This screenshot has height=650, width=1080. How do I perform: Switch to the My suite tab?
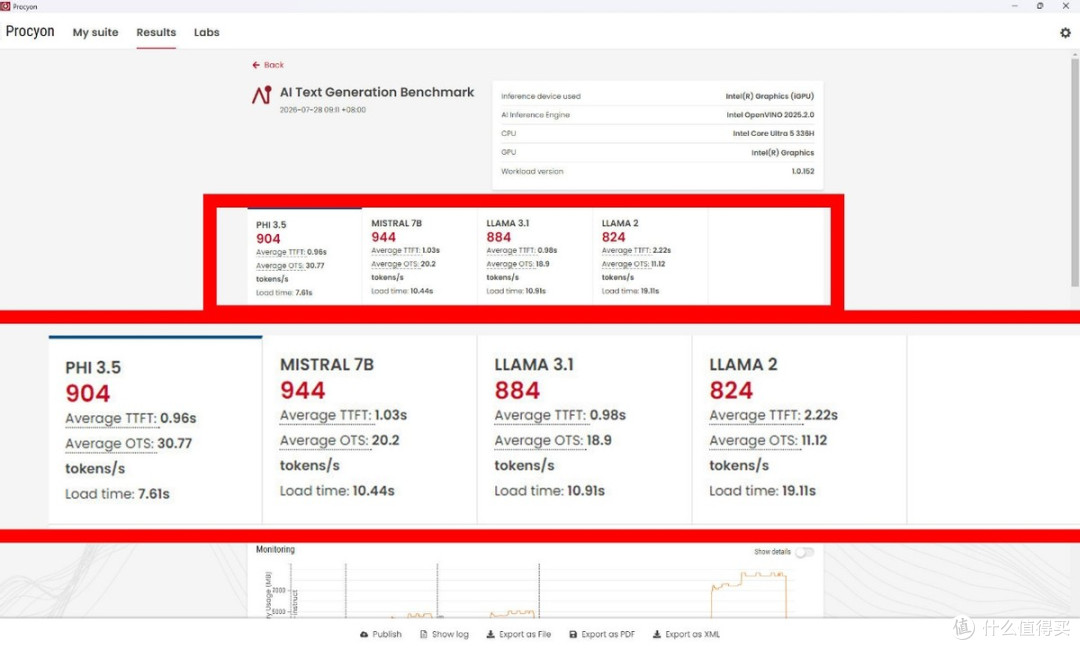point(95,32)
